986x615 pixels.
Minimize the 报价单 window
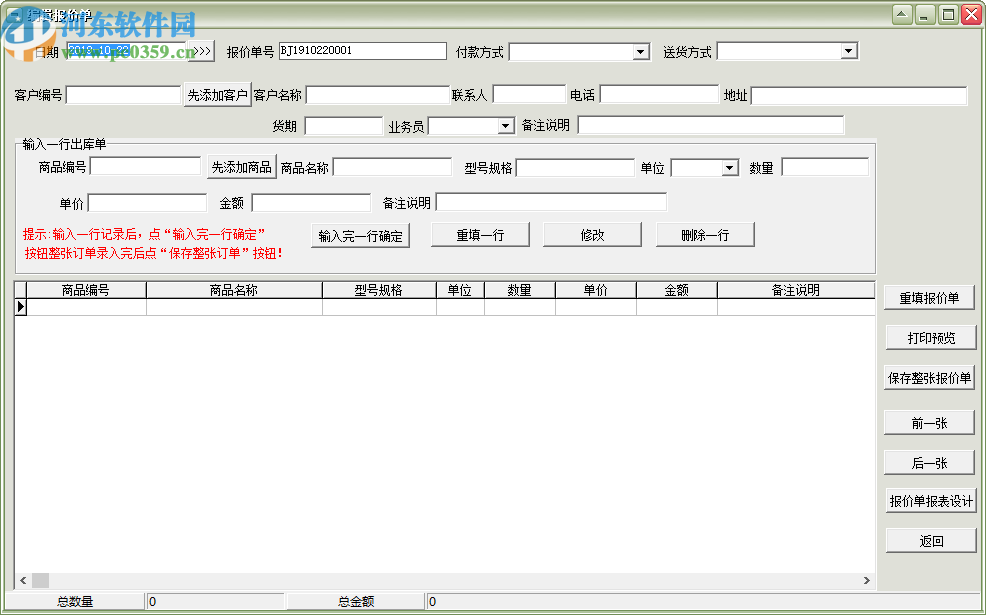click(x=924, y=15)
